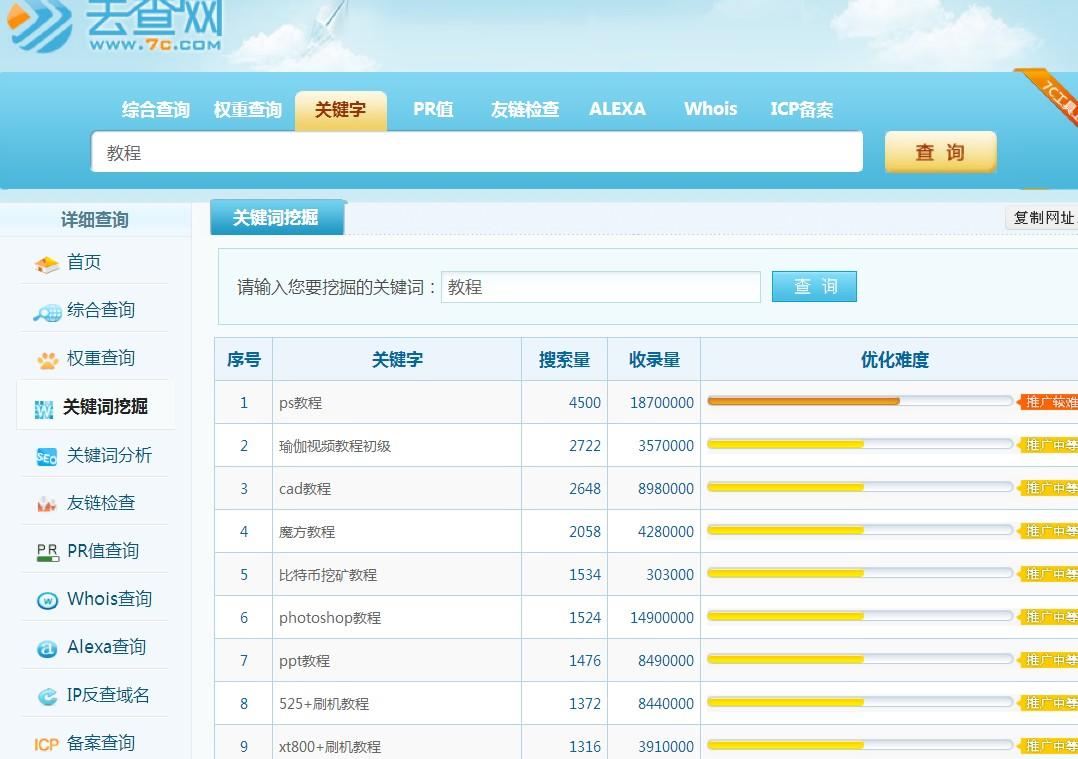
Task: Click the 关键字 column header
Action: tap(397, 360)
